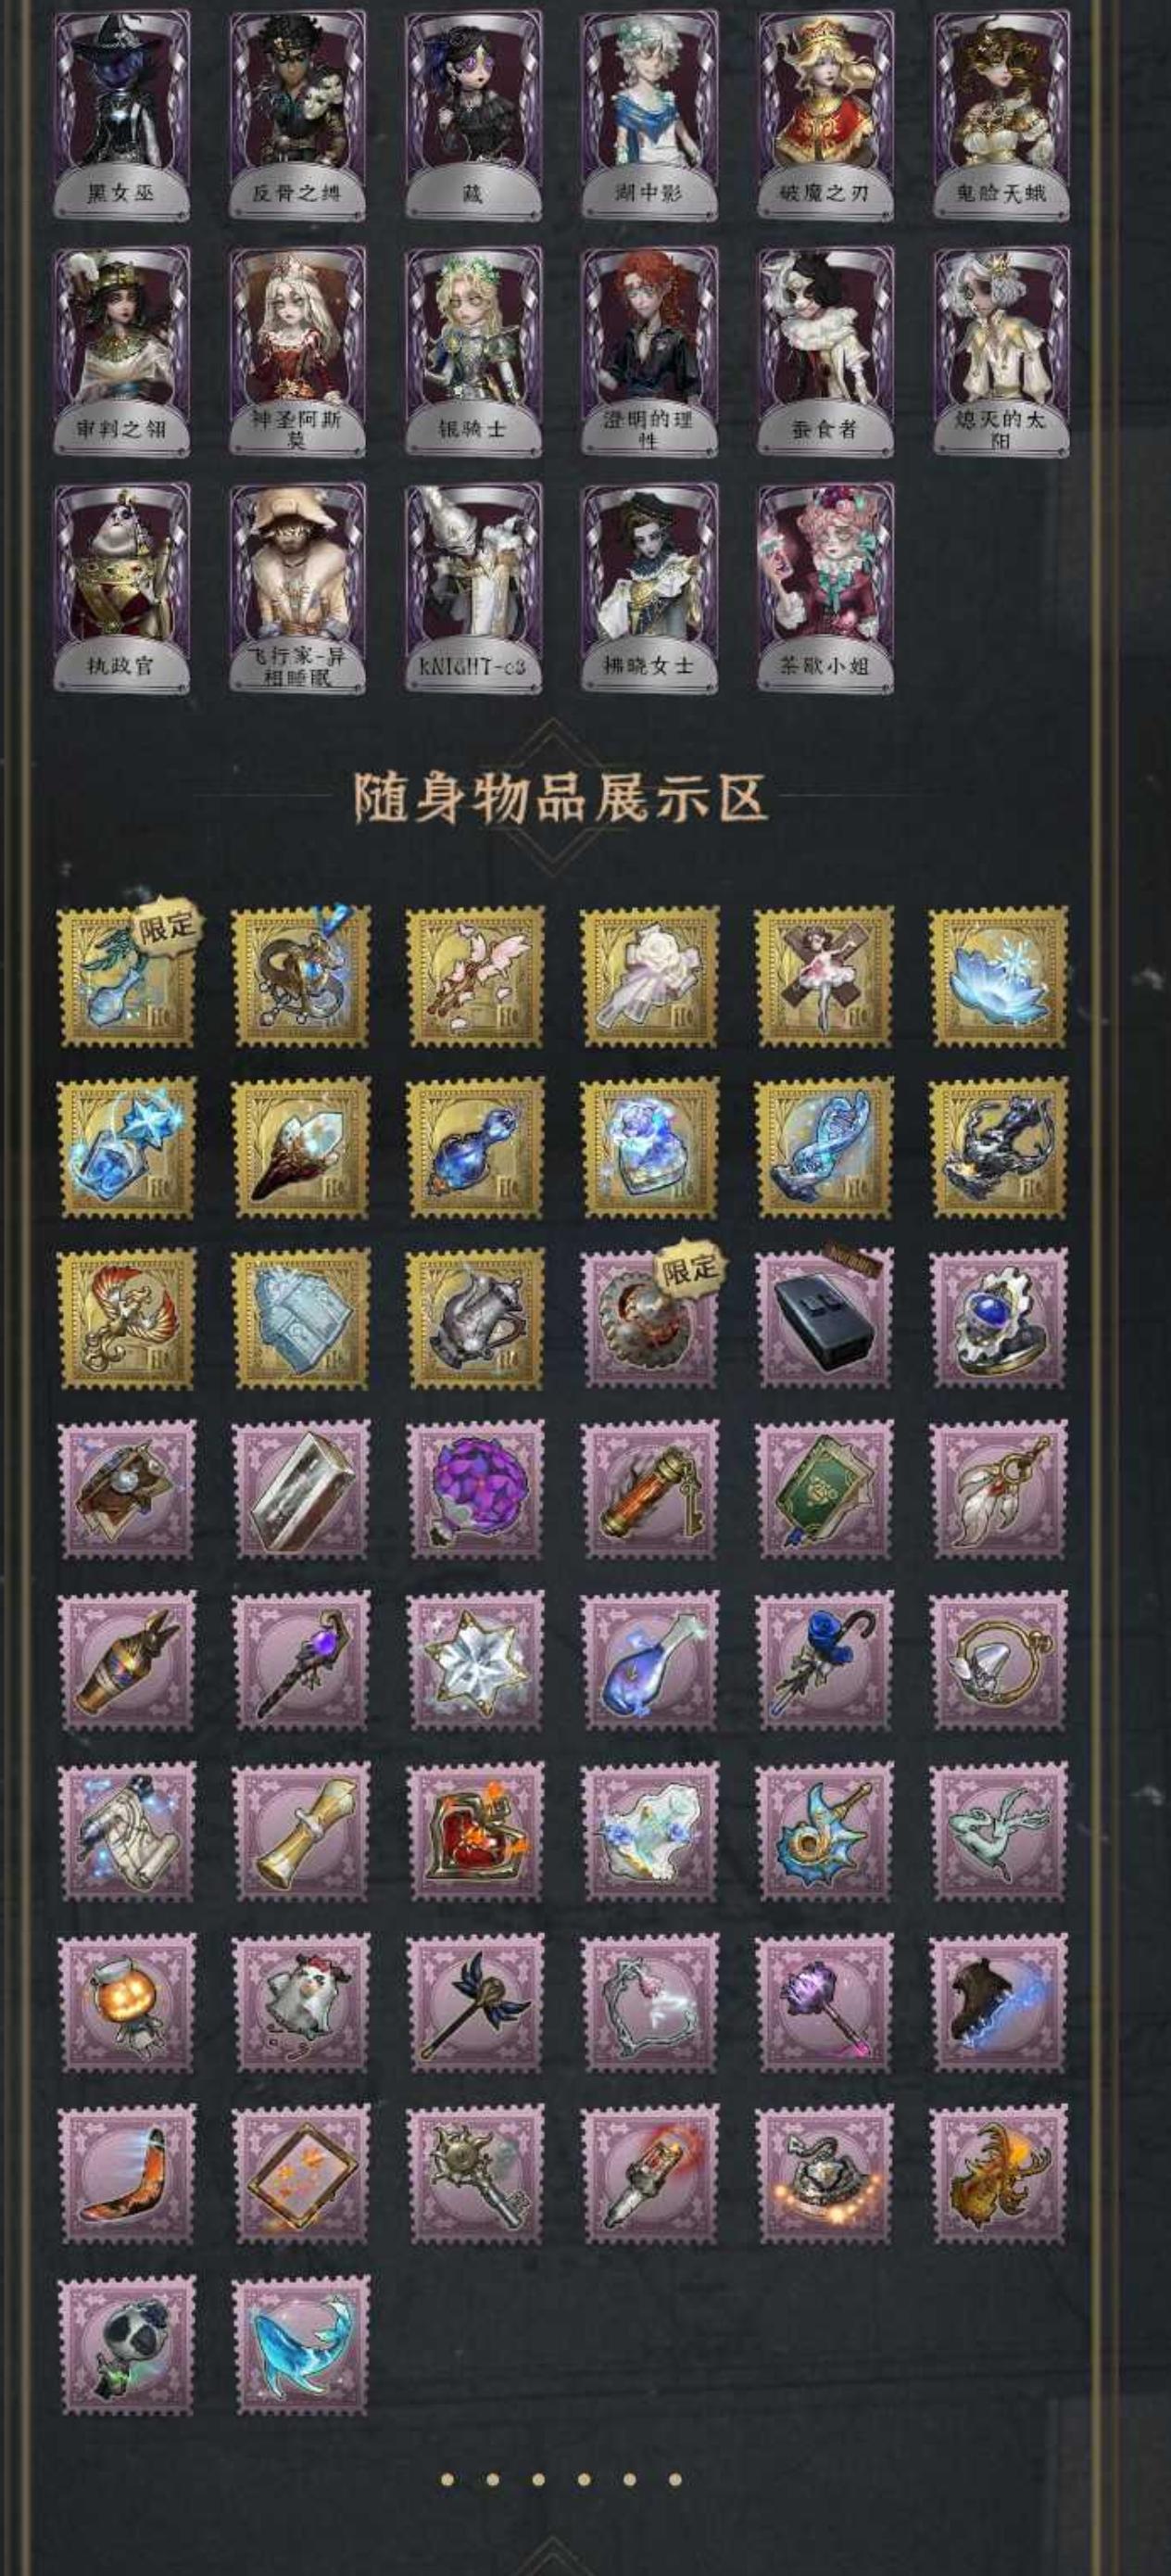Select the silver teapot gold stamp
This screenshot has width=1171, height=2576.
pos(476,1318)
